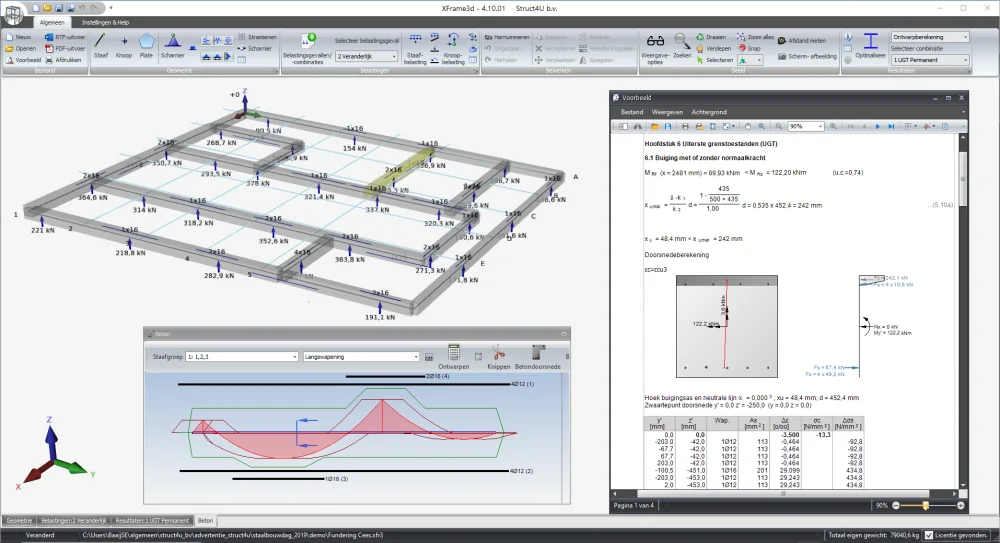Select the Beton bottom tab
This screenshot has height=543, width=1000.
(205, 521)
